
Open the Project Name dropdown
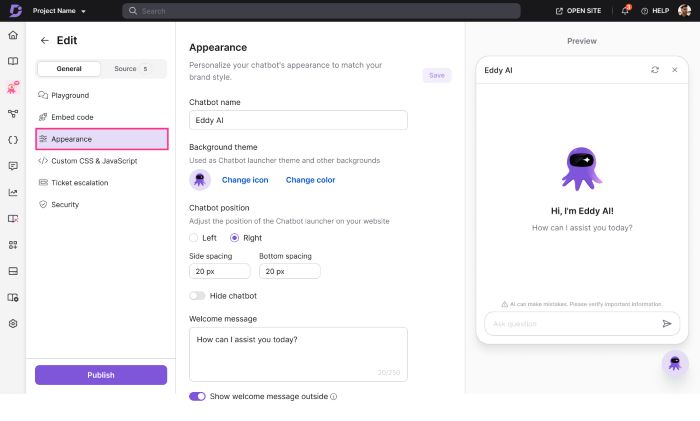pyautogui.click(x=59, y=11)
